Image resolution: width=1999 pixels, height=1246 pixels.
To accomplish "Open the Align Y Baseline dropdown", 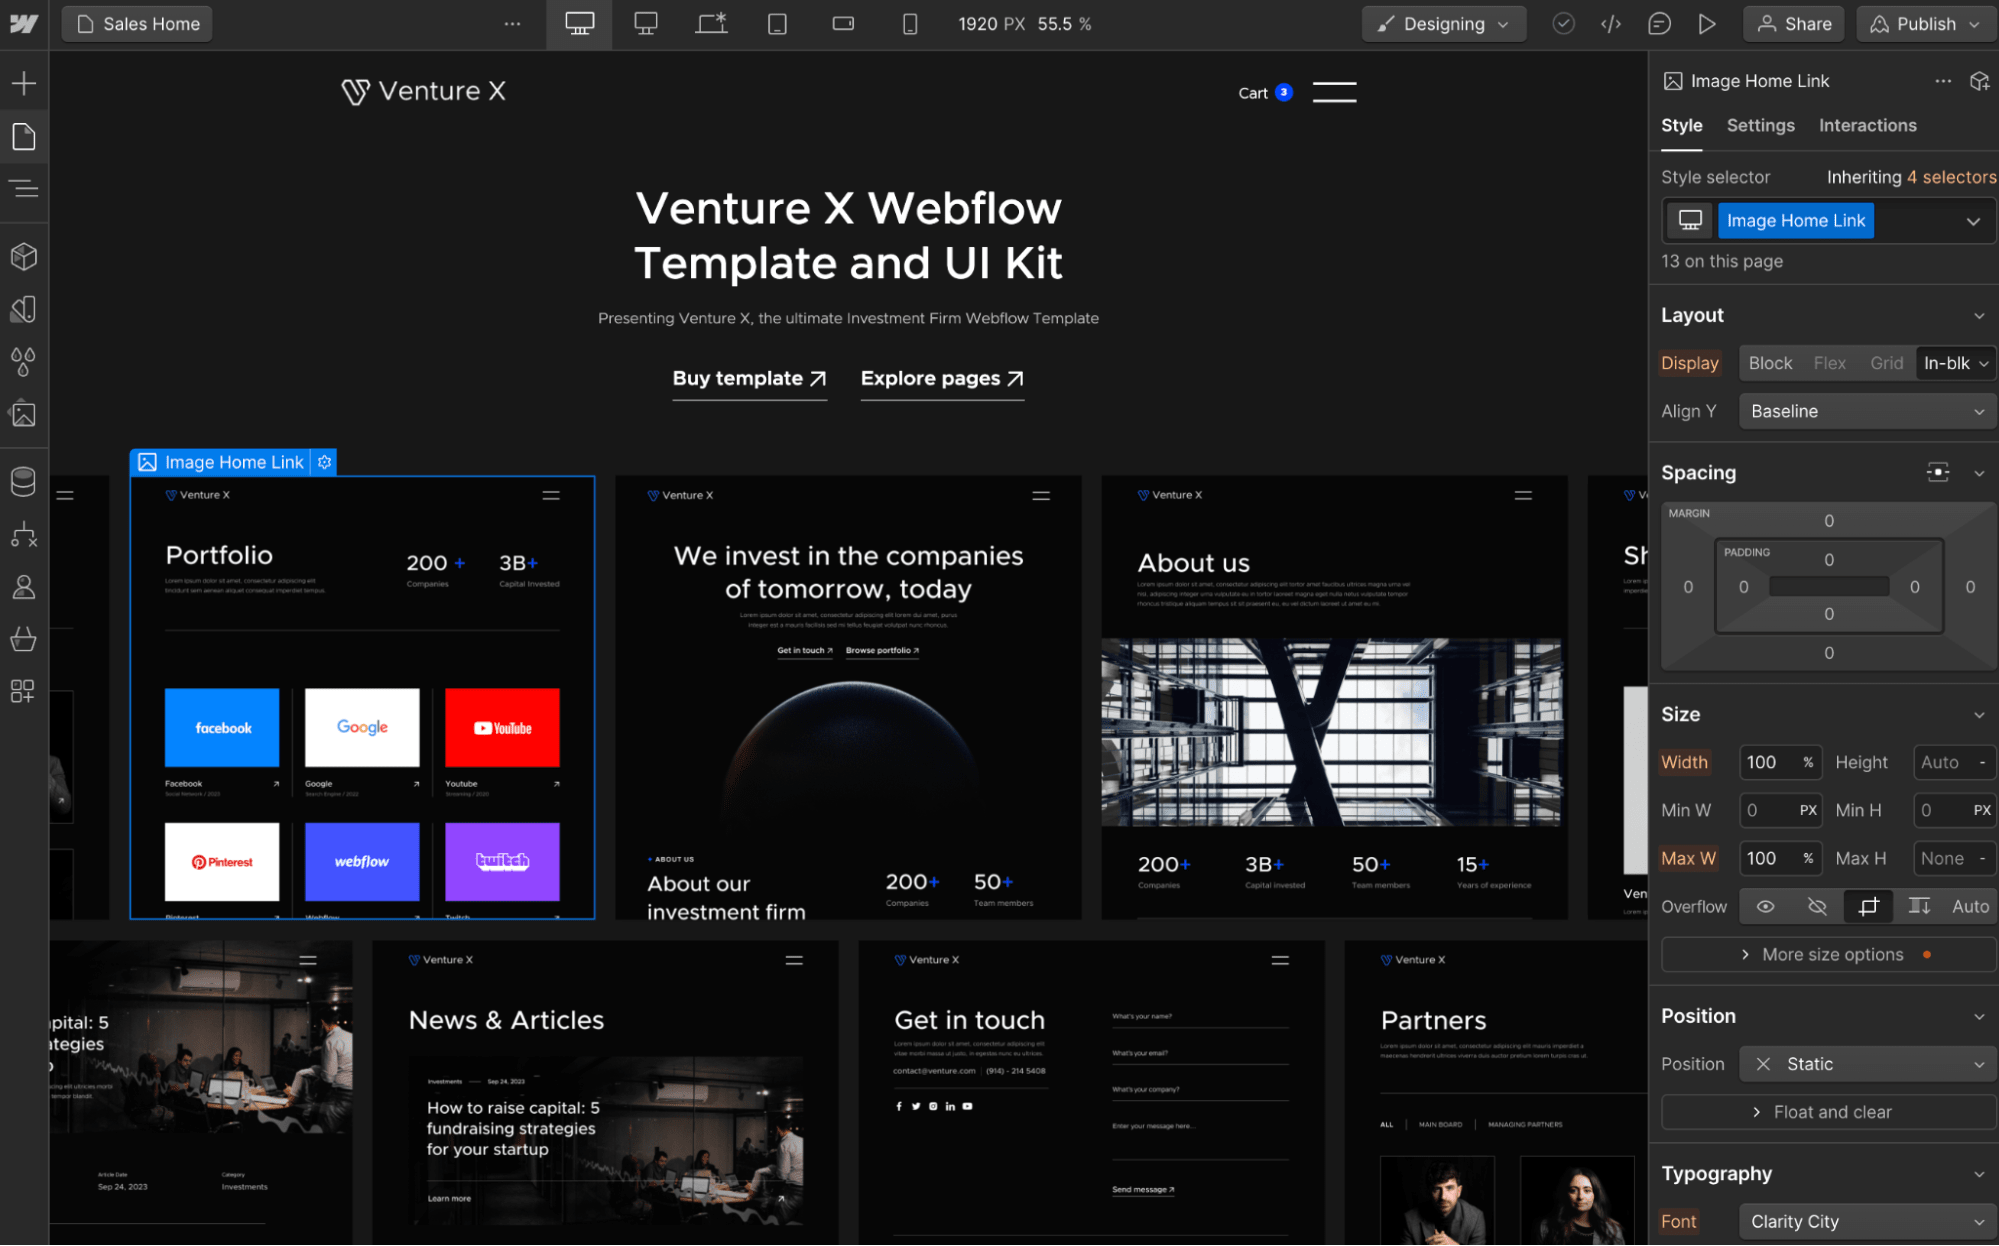I will pos(1867,411).
